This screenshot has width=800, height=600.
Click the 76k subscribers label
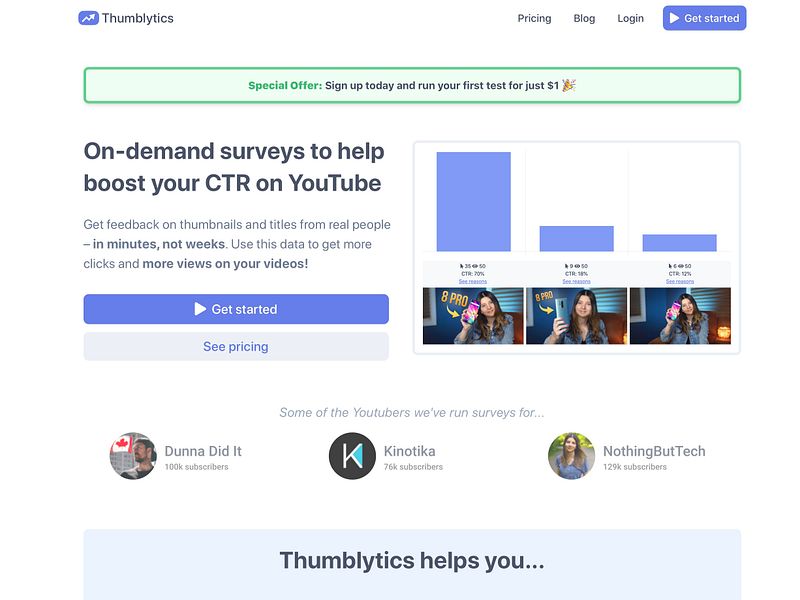coord(413,467)
